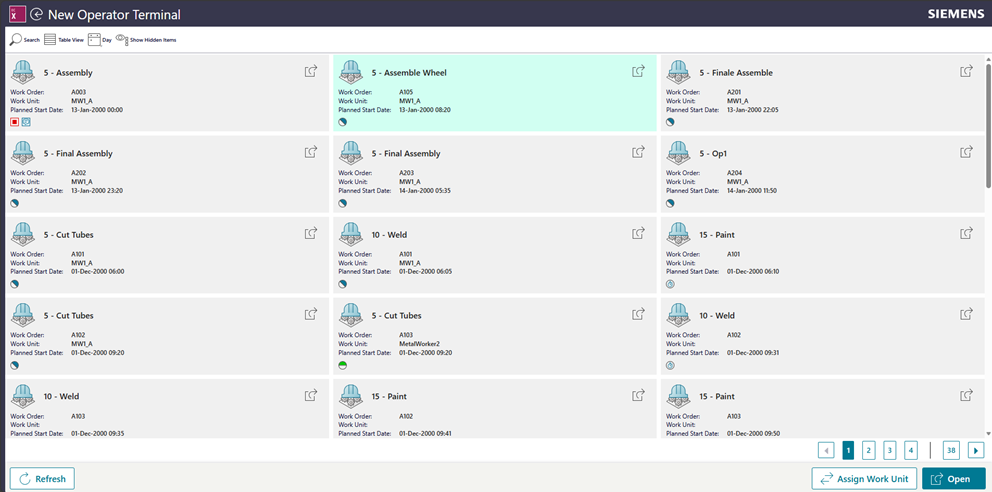
Task: Click open icon on 5 - Finale Assemble card
Action: tap(967, 71)
